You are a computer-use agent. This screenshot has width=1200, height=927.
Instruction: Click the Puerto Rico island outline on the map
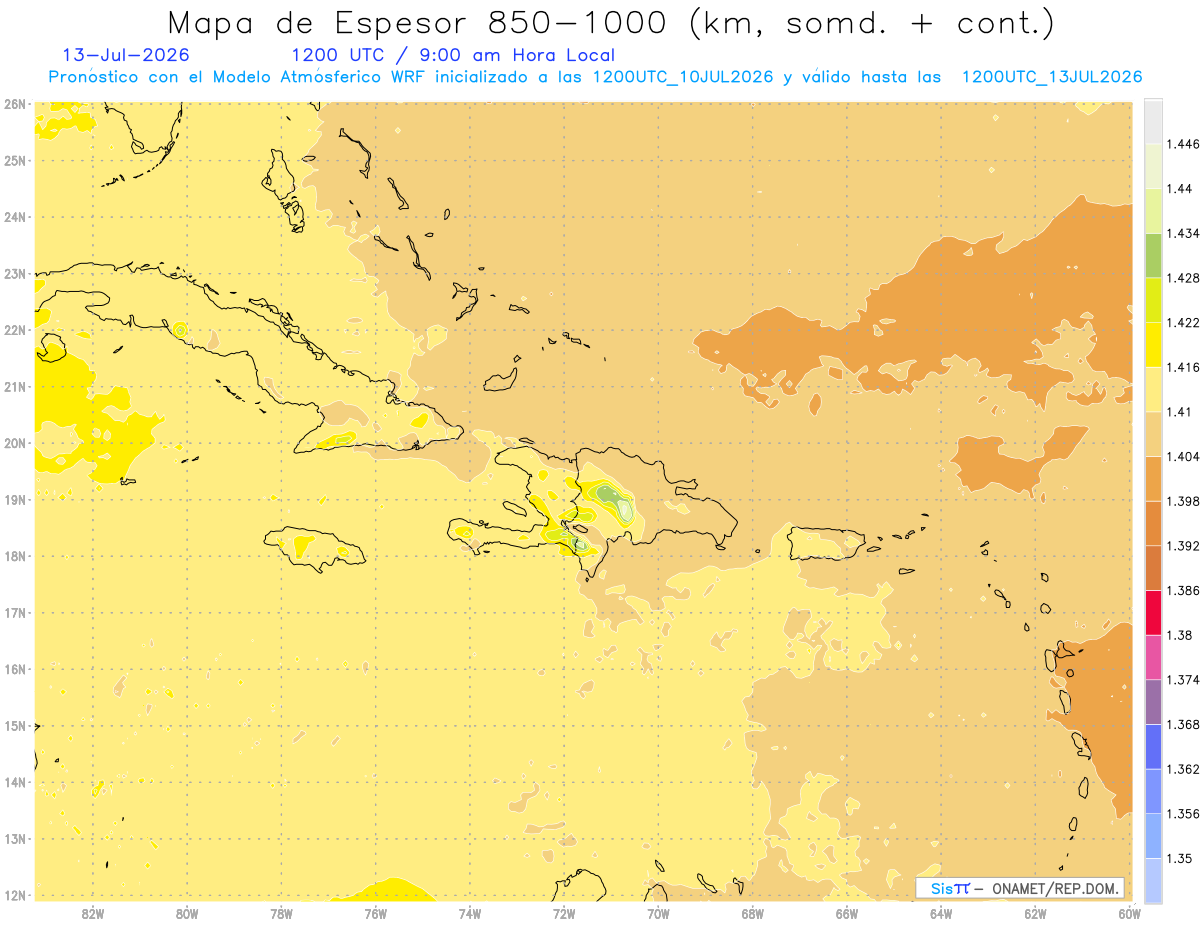pyautogui.click(x=825, y=544)
